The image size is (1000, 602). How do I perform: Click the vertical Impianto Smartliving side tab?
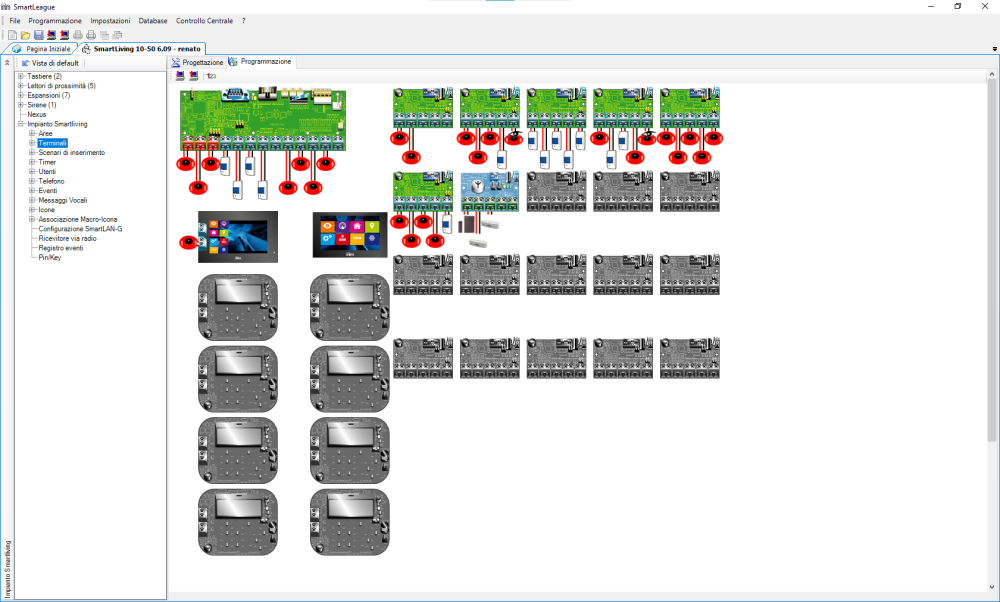(x=8, y=569)
